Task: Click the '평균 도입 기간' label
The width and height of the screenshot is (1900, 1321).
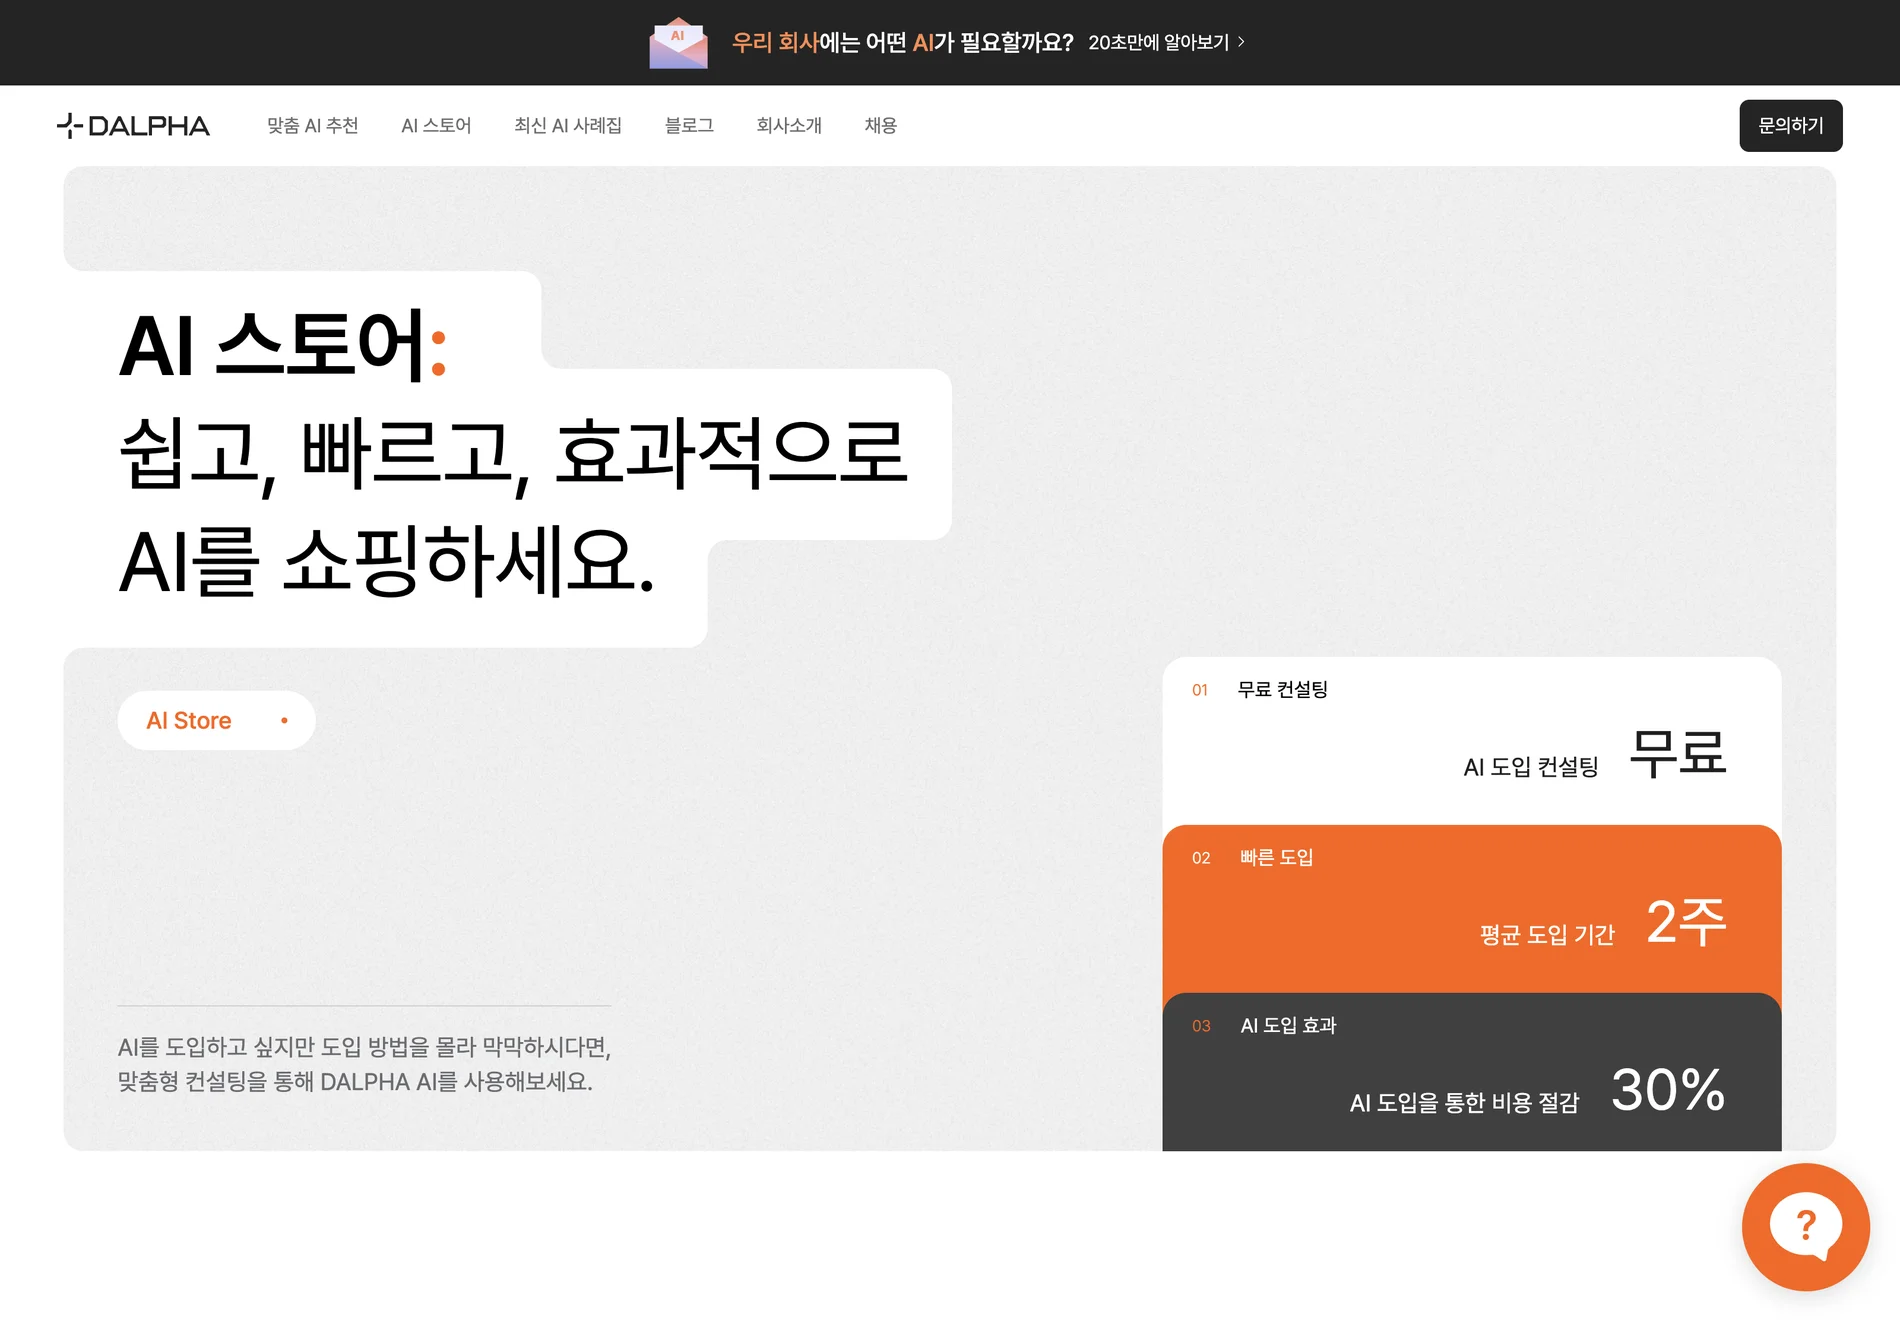Action: tap(1547, 935)
